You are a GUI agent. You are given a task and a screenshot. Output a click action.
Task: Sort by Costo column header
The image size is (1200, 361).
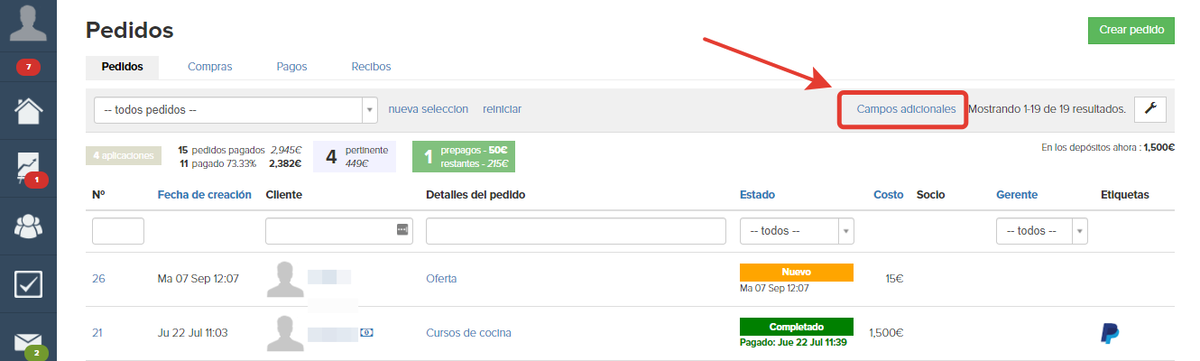(x=888, y=194)
